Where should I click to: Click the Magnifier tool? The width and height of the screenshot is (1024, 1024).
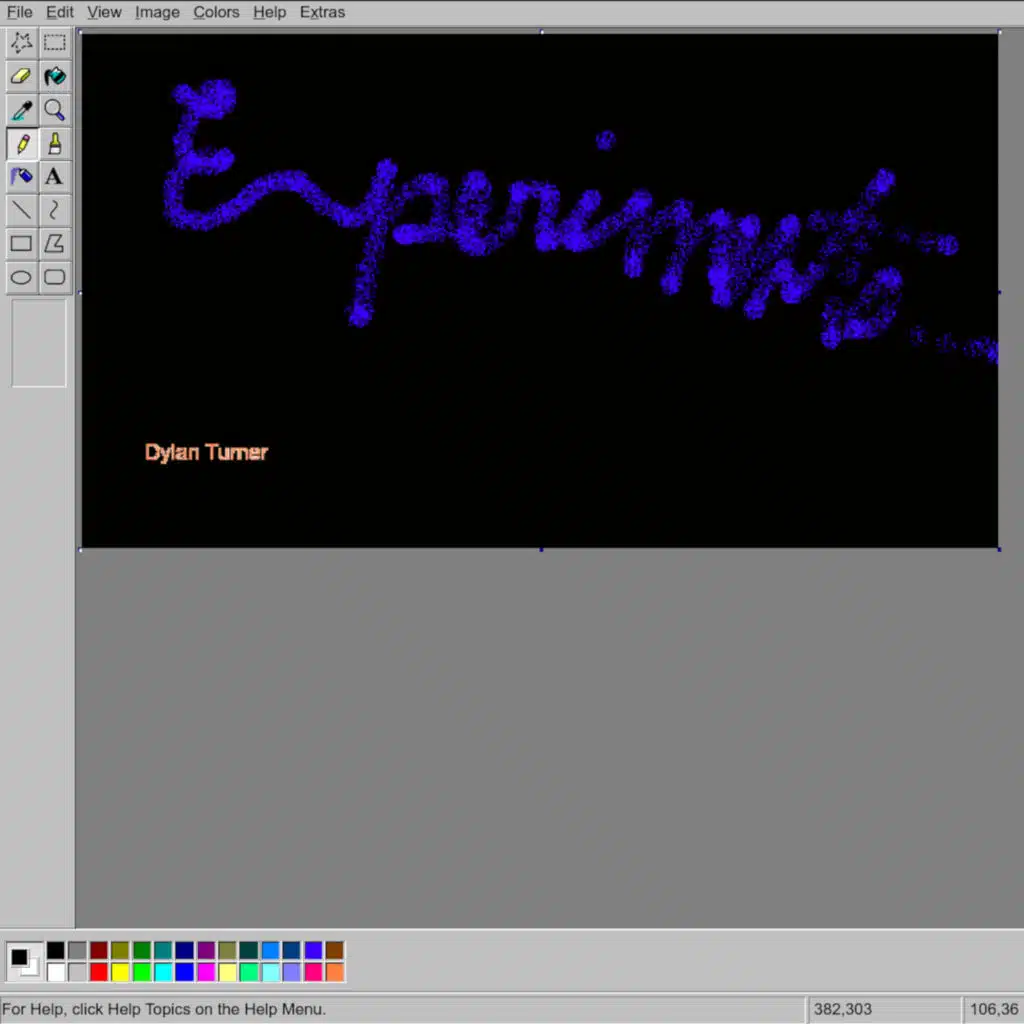[55, 110]
